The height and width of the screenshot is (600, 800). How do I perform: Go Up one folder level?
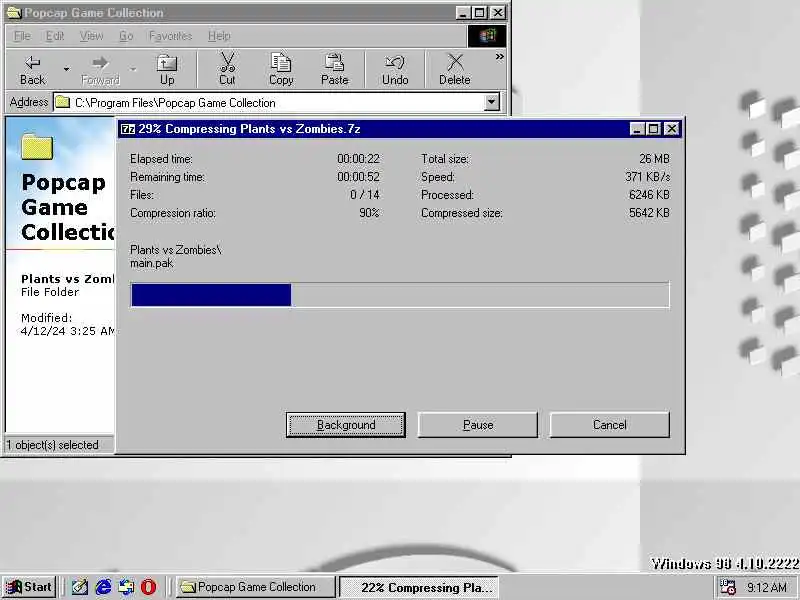pos(167,70)
